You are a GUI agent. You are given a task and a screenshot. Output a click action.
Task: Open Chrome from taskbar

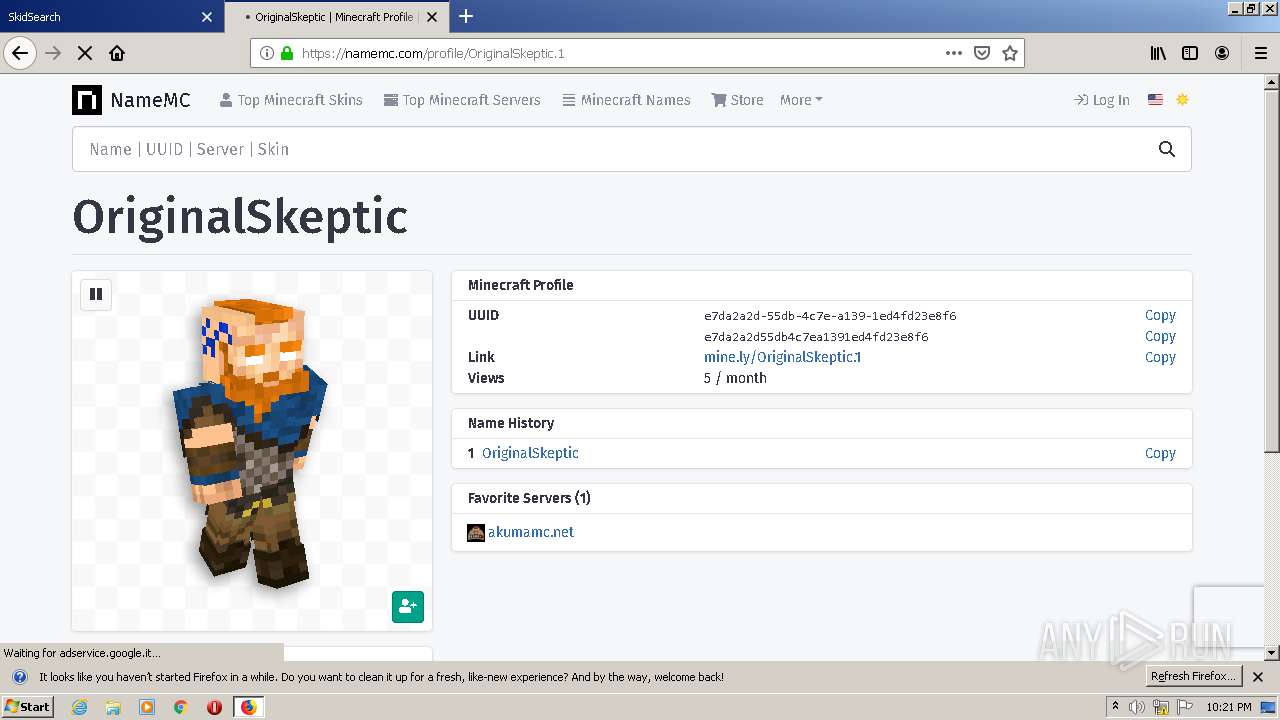coord(181,707)
